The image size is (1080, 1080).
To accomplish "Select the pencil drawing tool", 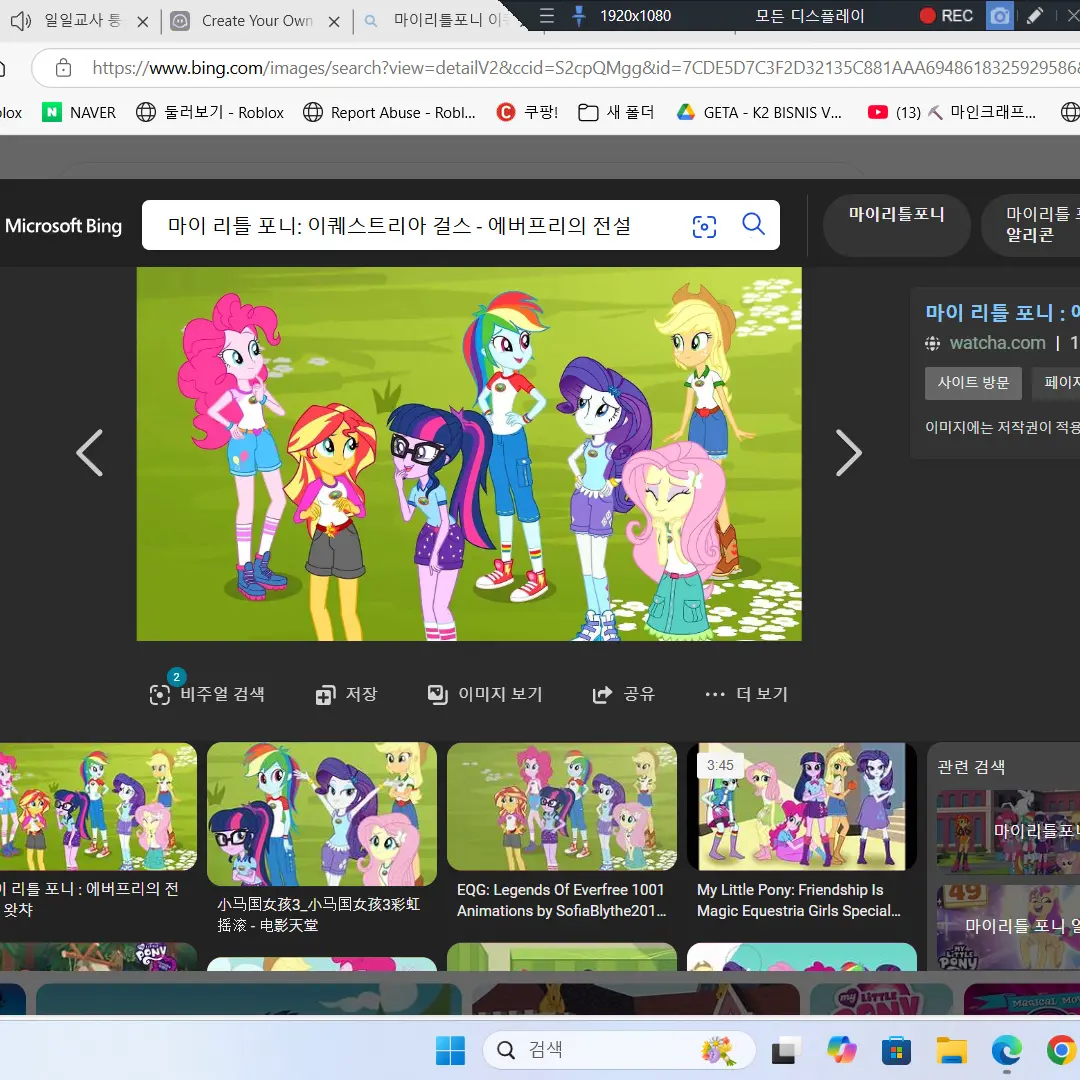I will (1035, 15).
